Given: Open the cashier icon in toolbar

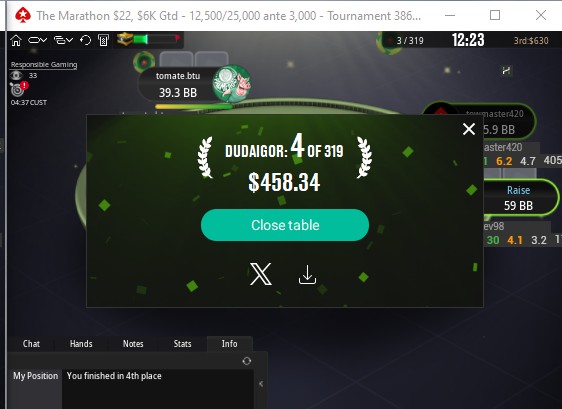Looking at the screenshot, I should (103, 40).
